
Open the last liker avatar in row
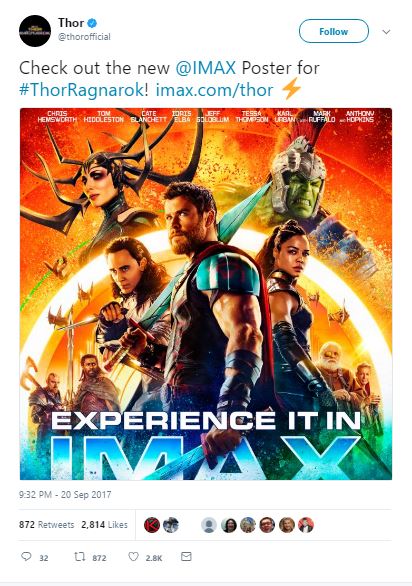305,525
